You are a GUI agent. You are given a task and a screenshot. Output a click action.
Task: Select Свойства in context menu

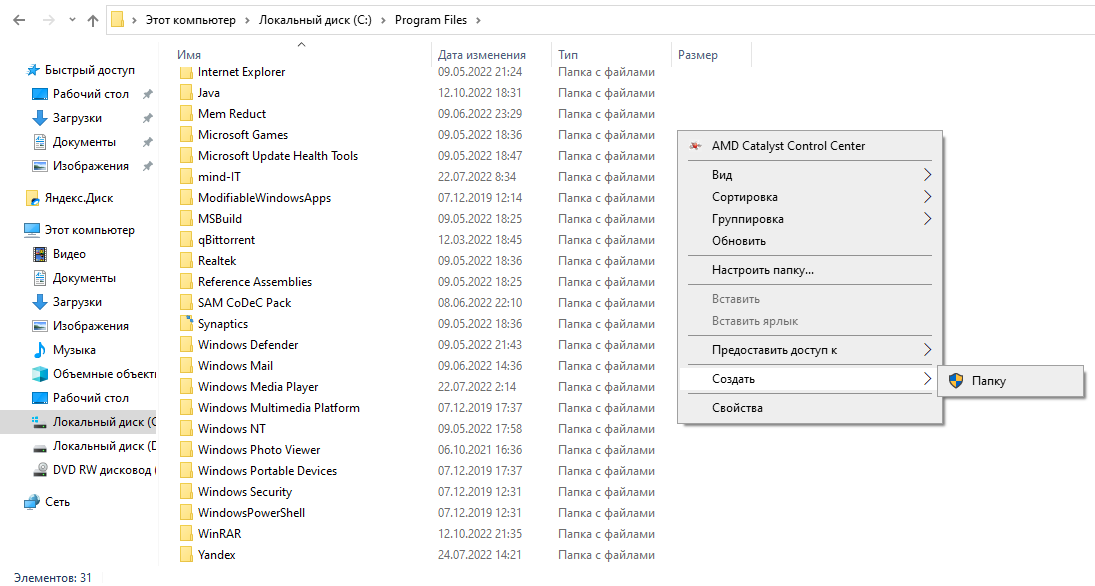(737, 408)
